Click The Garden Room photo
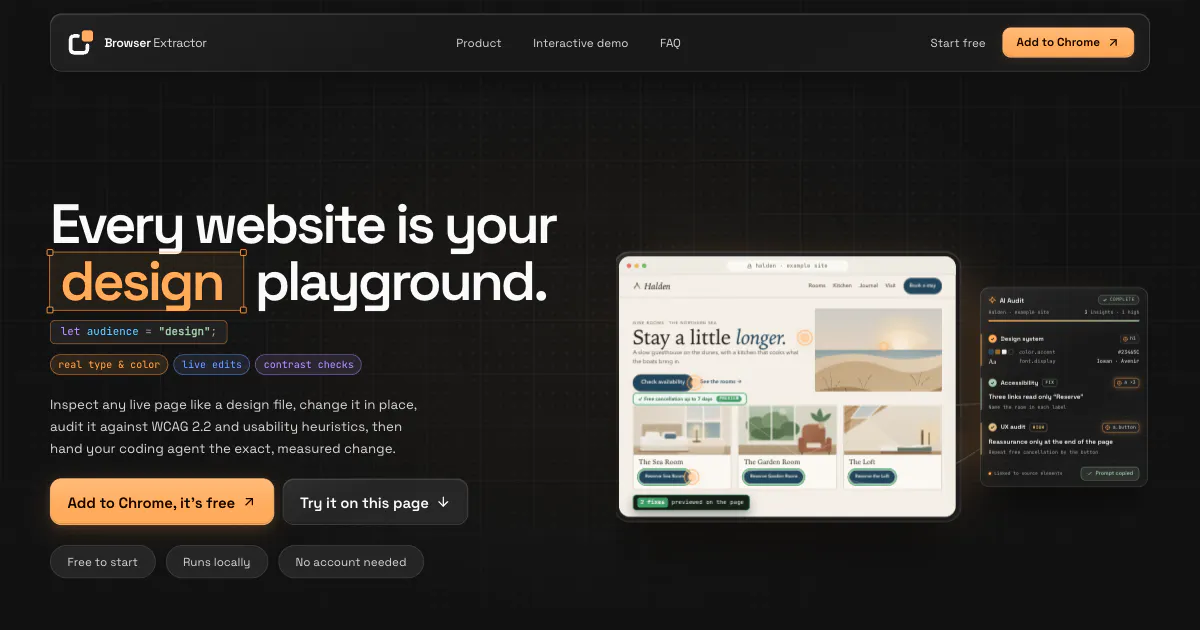 787,430
